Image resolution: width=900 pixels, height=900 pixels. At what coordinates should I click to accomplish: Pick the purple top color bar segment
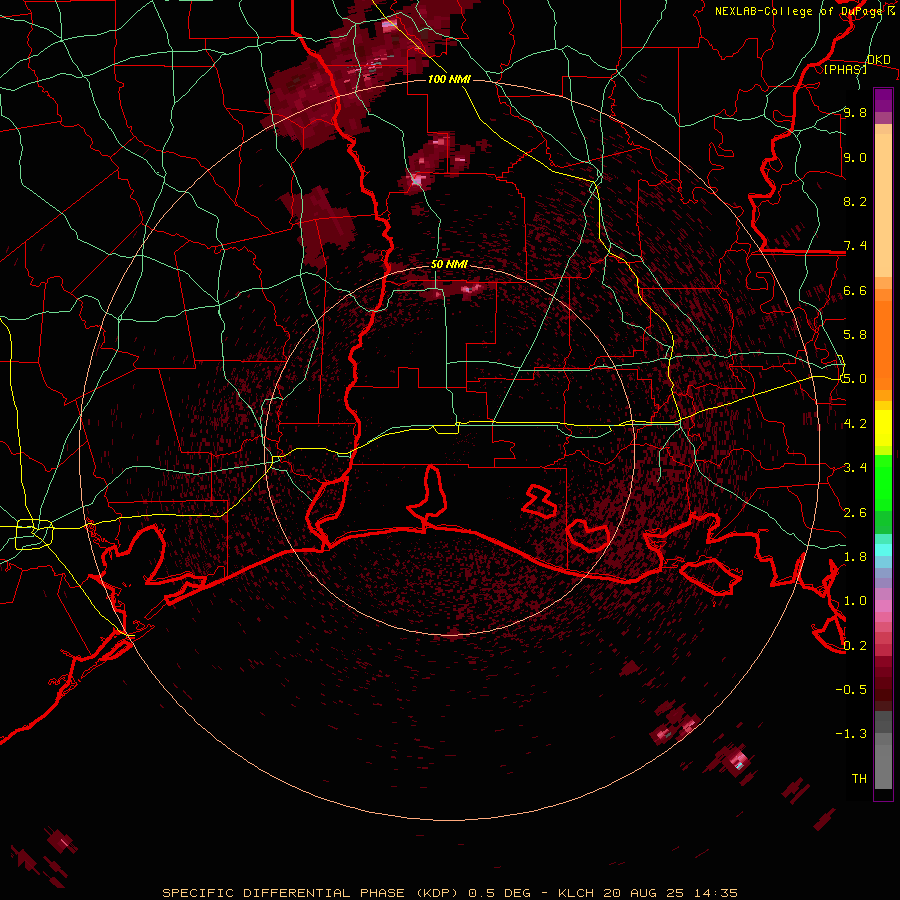pyautogui.click(x=883, y=100)
